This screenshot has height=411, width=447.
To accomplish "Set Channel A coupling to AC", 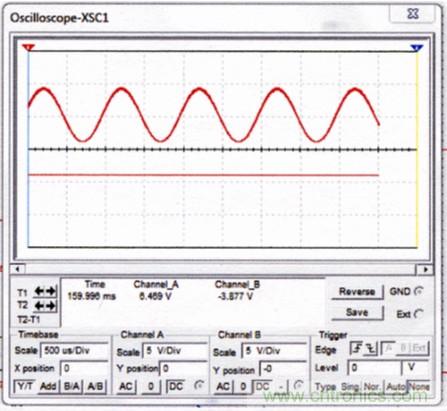I will coord(126,387).
